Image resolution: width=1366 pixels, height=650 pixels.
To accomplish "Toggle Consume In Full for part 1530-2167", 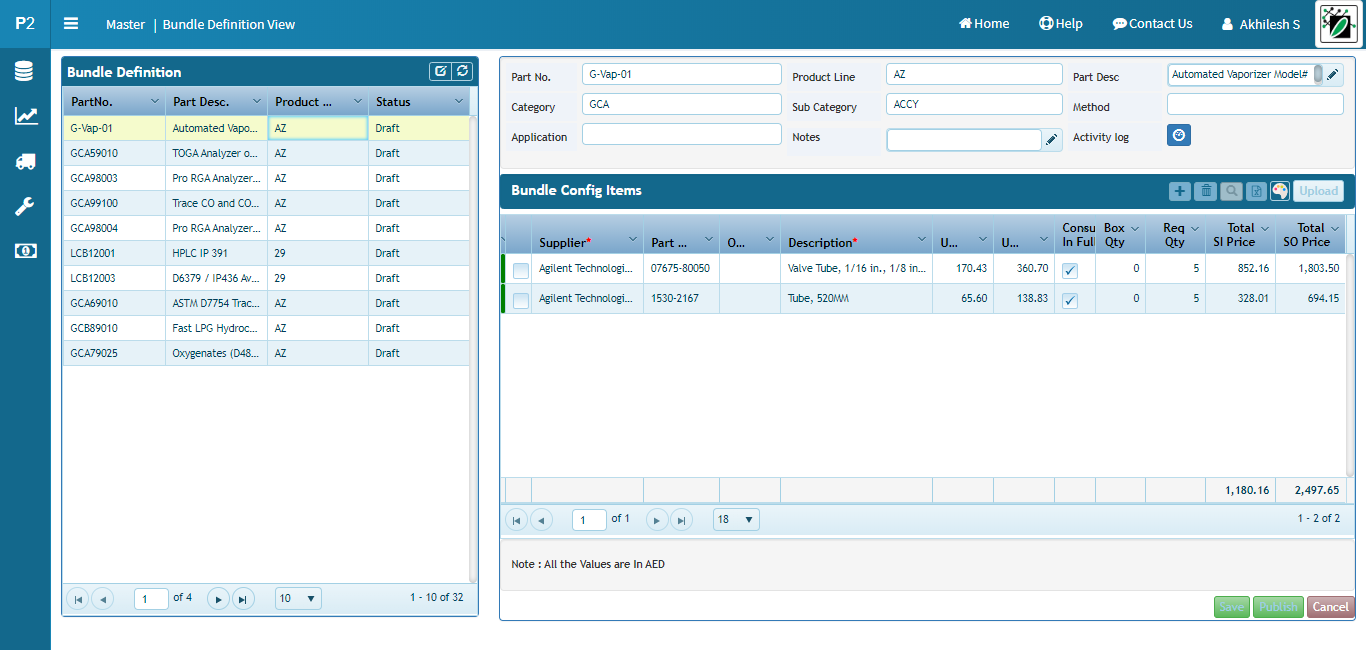I will pyautogui.click(x=1070, y=300).
